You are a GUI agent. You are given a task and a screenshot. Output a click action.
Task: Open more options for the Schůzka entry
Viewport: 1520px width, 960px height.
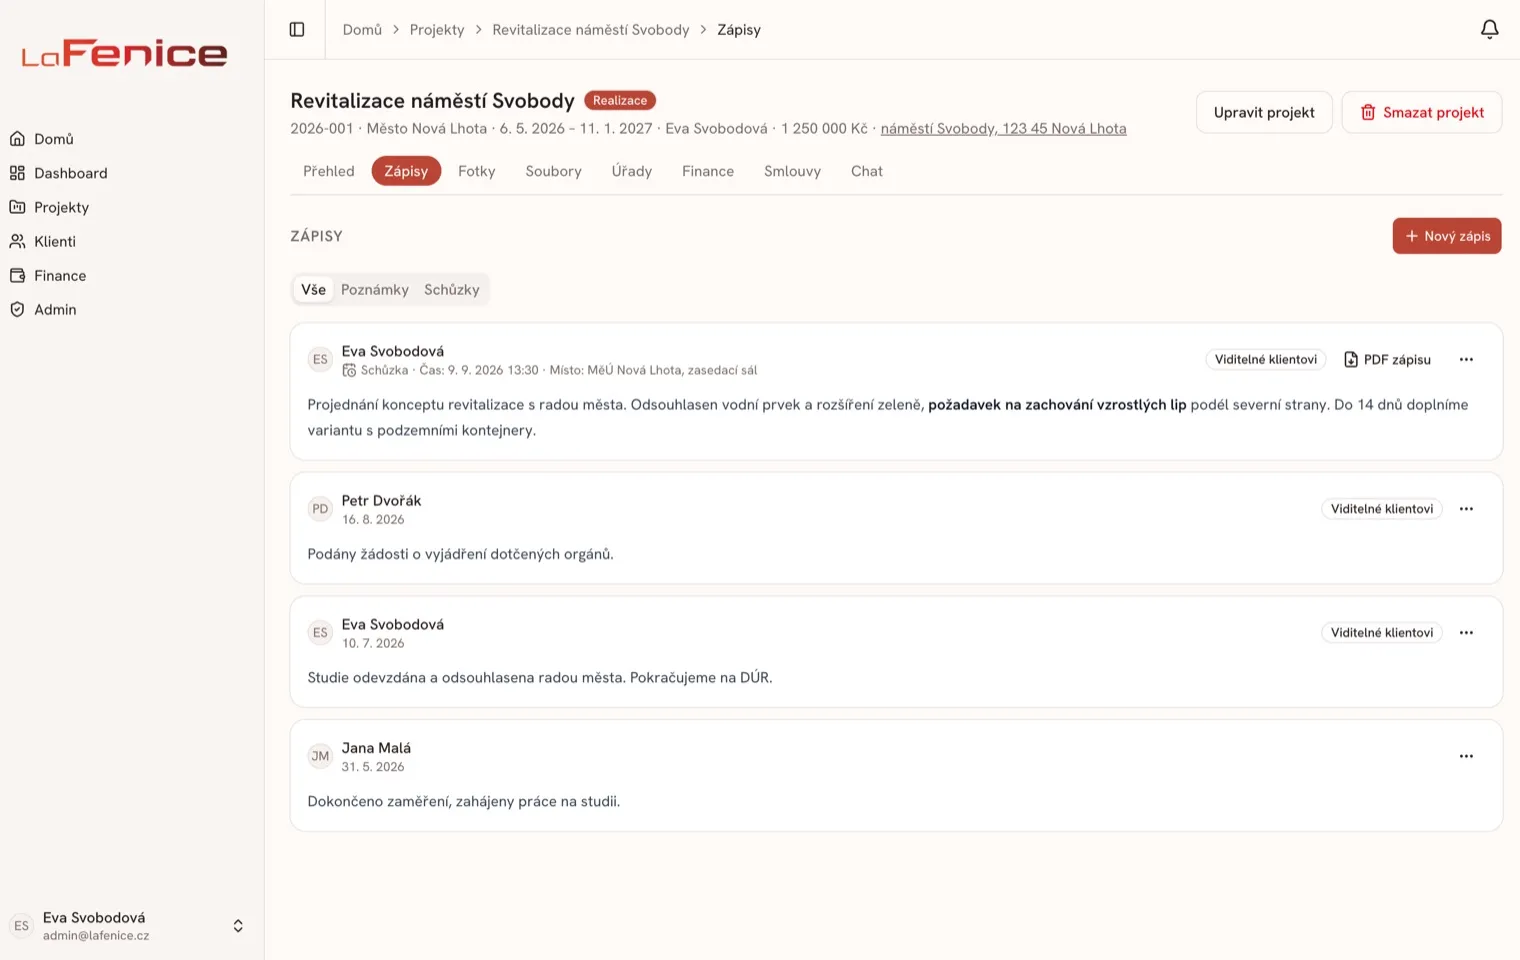pos(1466,360)
